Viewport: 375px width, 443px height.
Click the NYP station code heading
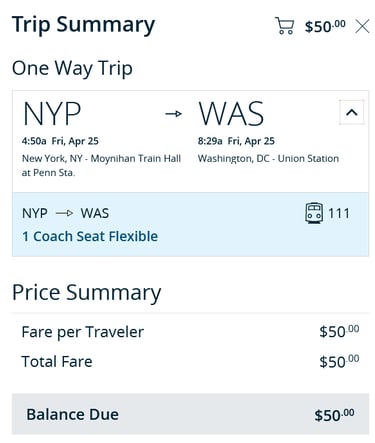coord(52,113)
